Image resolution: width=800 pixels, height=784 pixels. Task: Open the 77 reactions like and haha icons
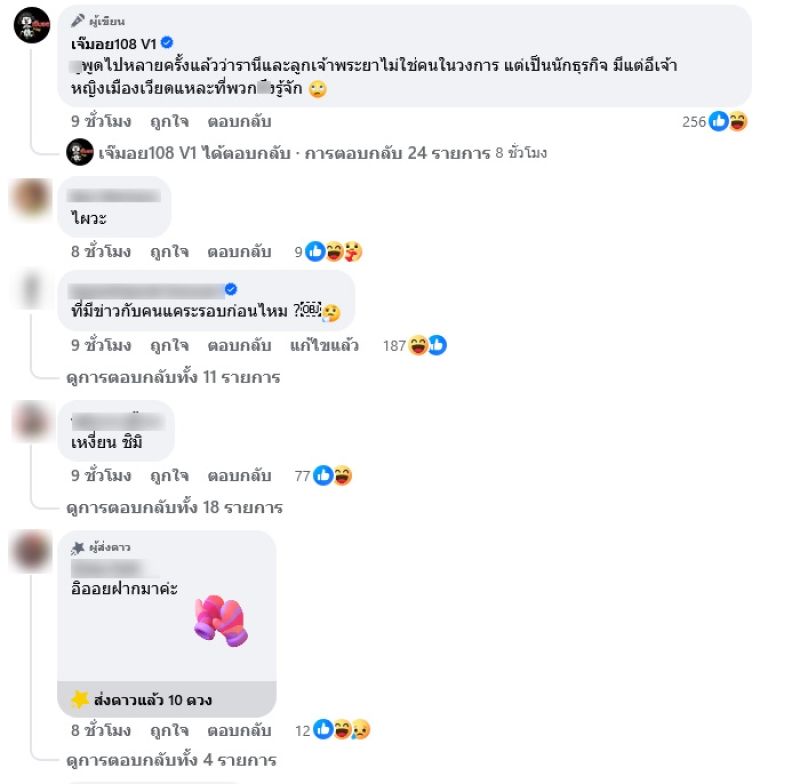point(333,475)
